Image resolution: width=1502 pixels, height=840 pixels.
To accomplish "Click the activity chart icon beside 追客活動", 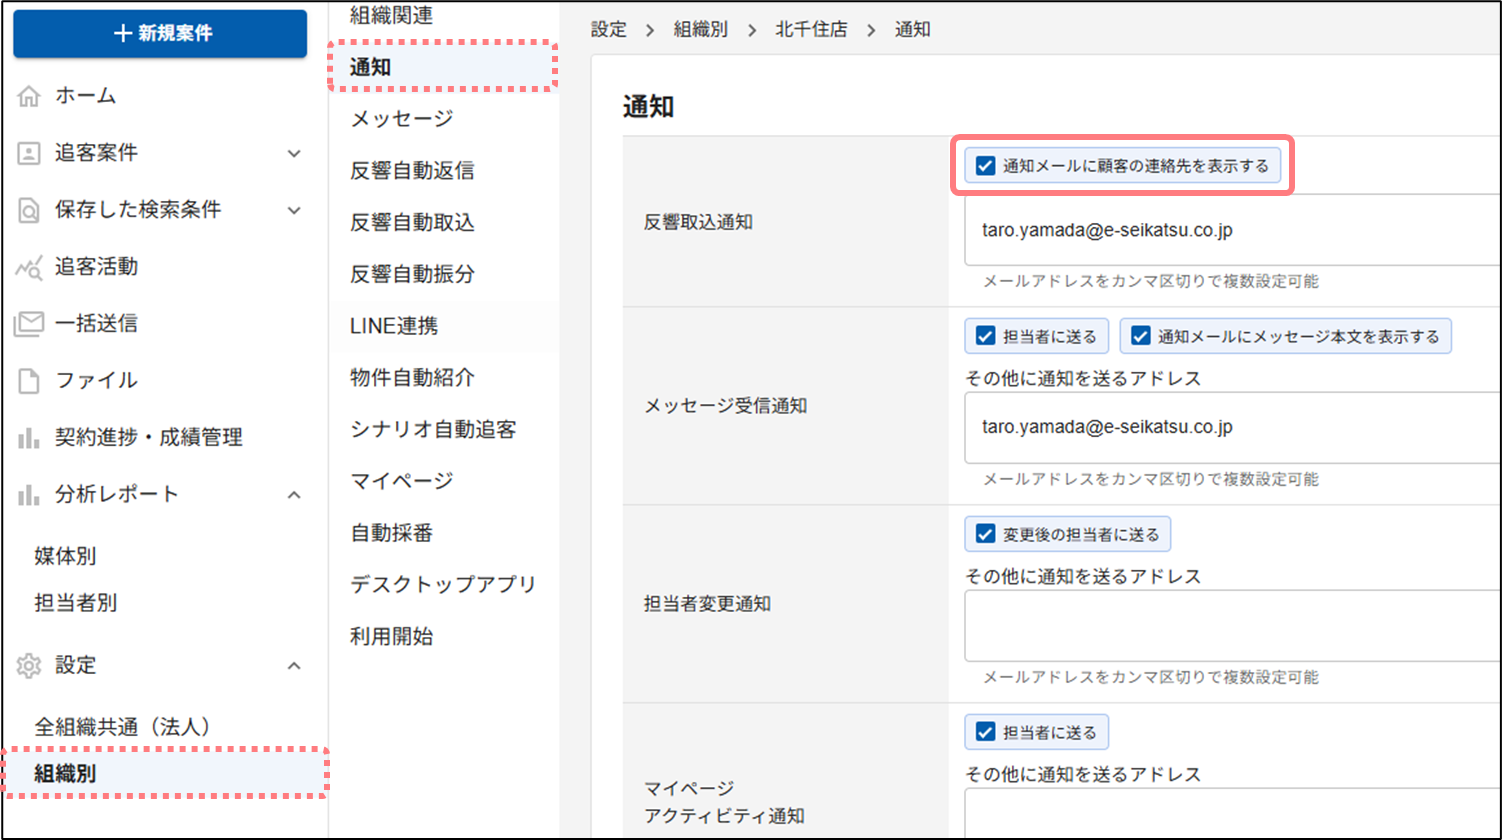I will (29, 267).
